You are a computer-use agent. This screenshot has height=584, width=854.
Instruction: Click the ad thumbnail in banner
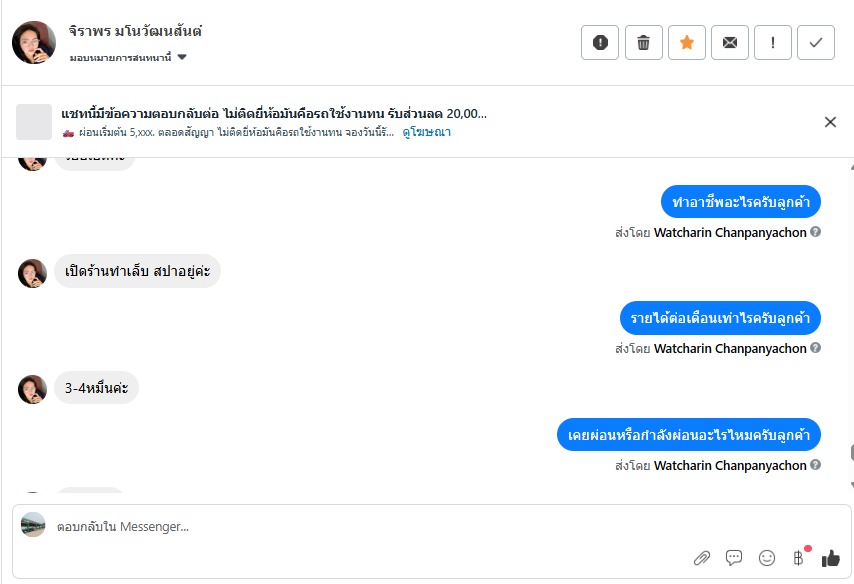[x=34, y=122]
